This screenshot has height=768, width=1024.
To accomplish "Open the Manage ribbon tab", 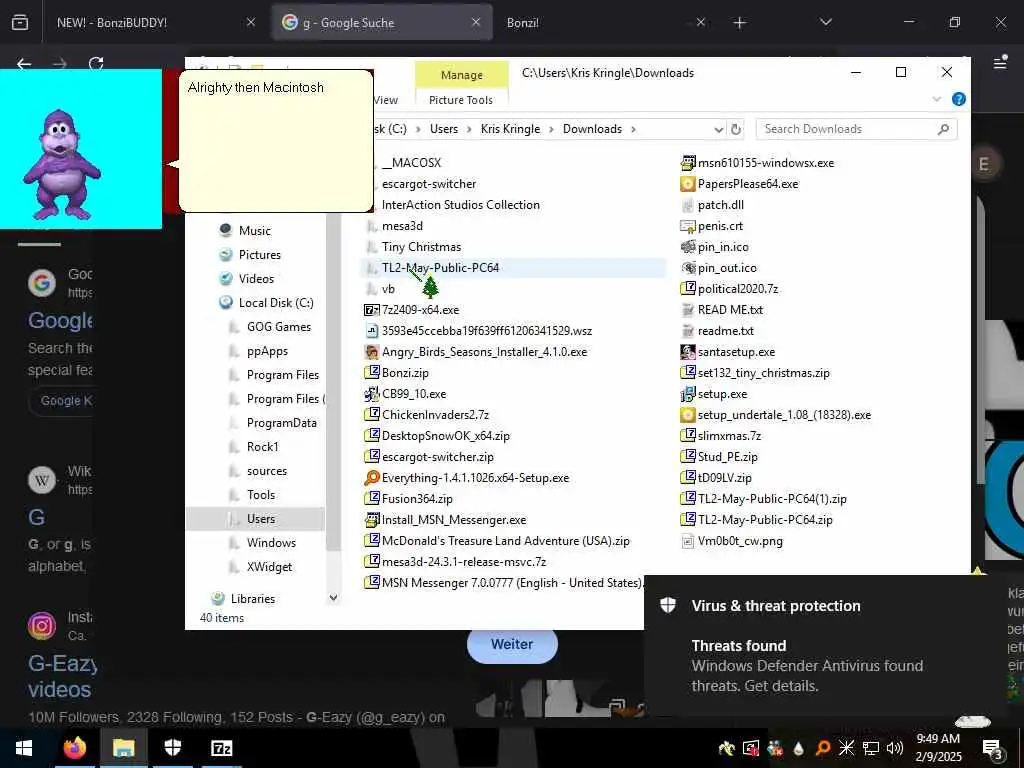I will click(x=462, y=74).
